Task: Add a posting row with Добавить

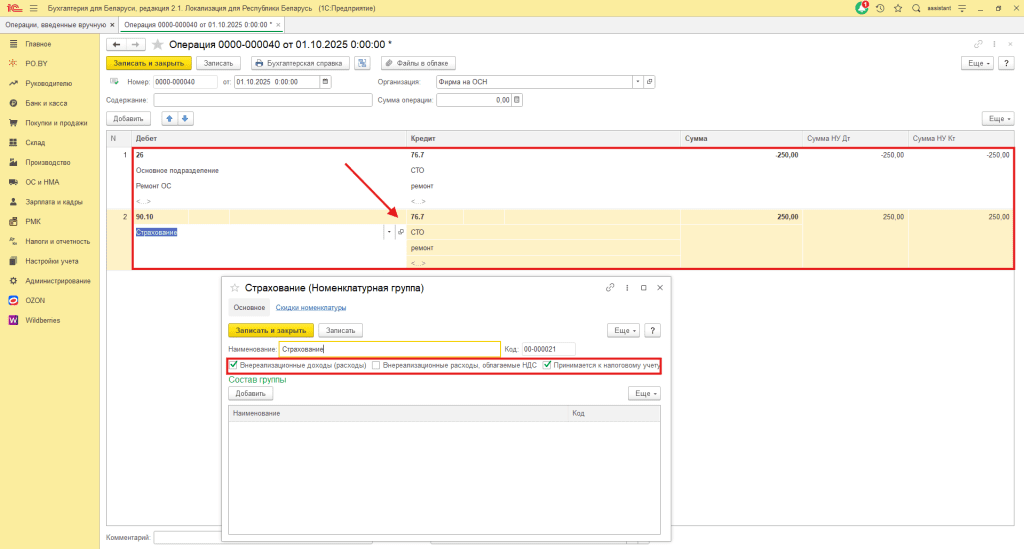Action: tap(128, 119)
